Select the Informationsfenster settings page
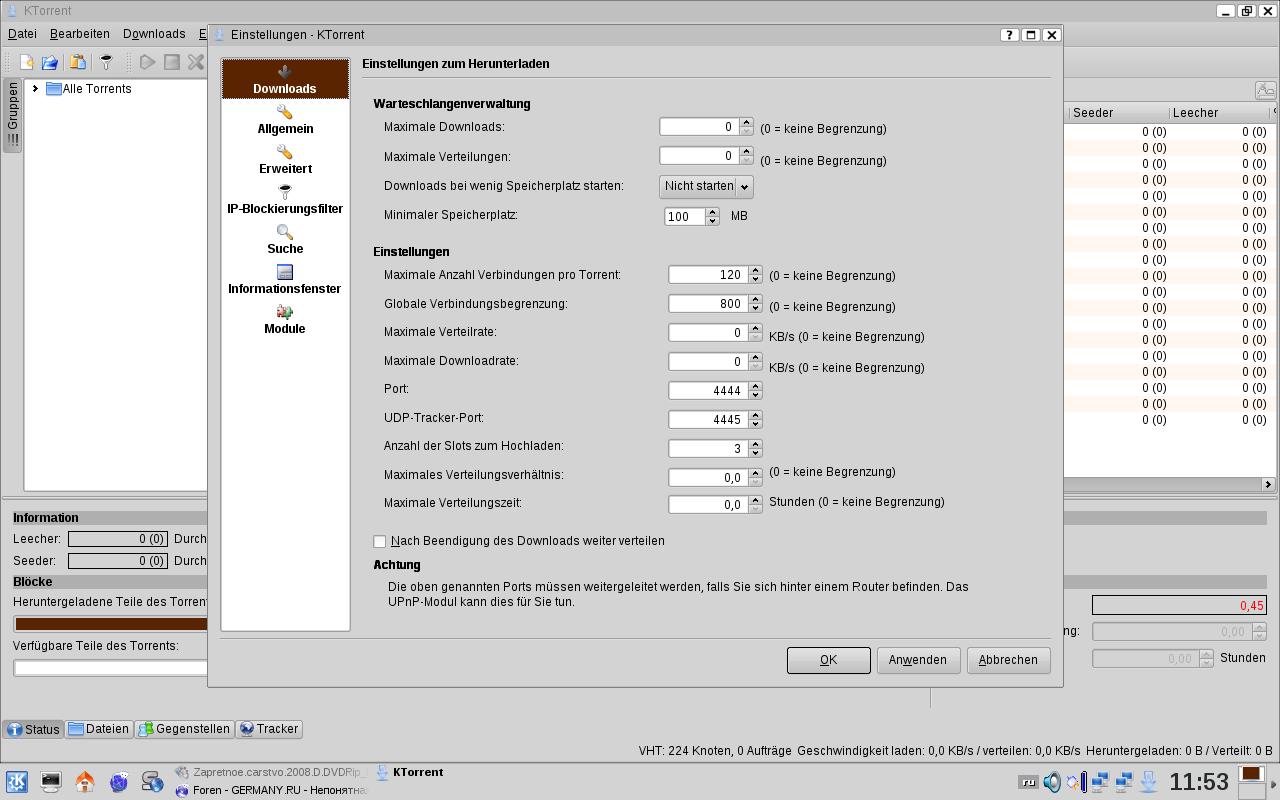The height and width of the screenshot is (800, 1280). [285, 280]
